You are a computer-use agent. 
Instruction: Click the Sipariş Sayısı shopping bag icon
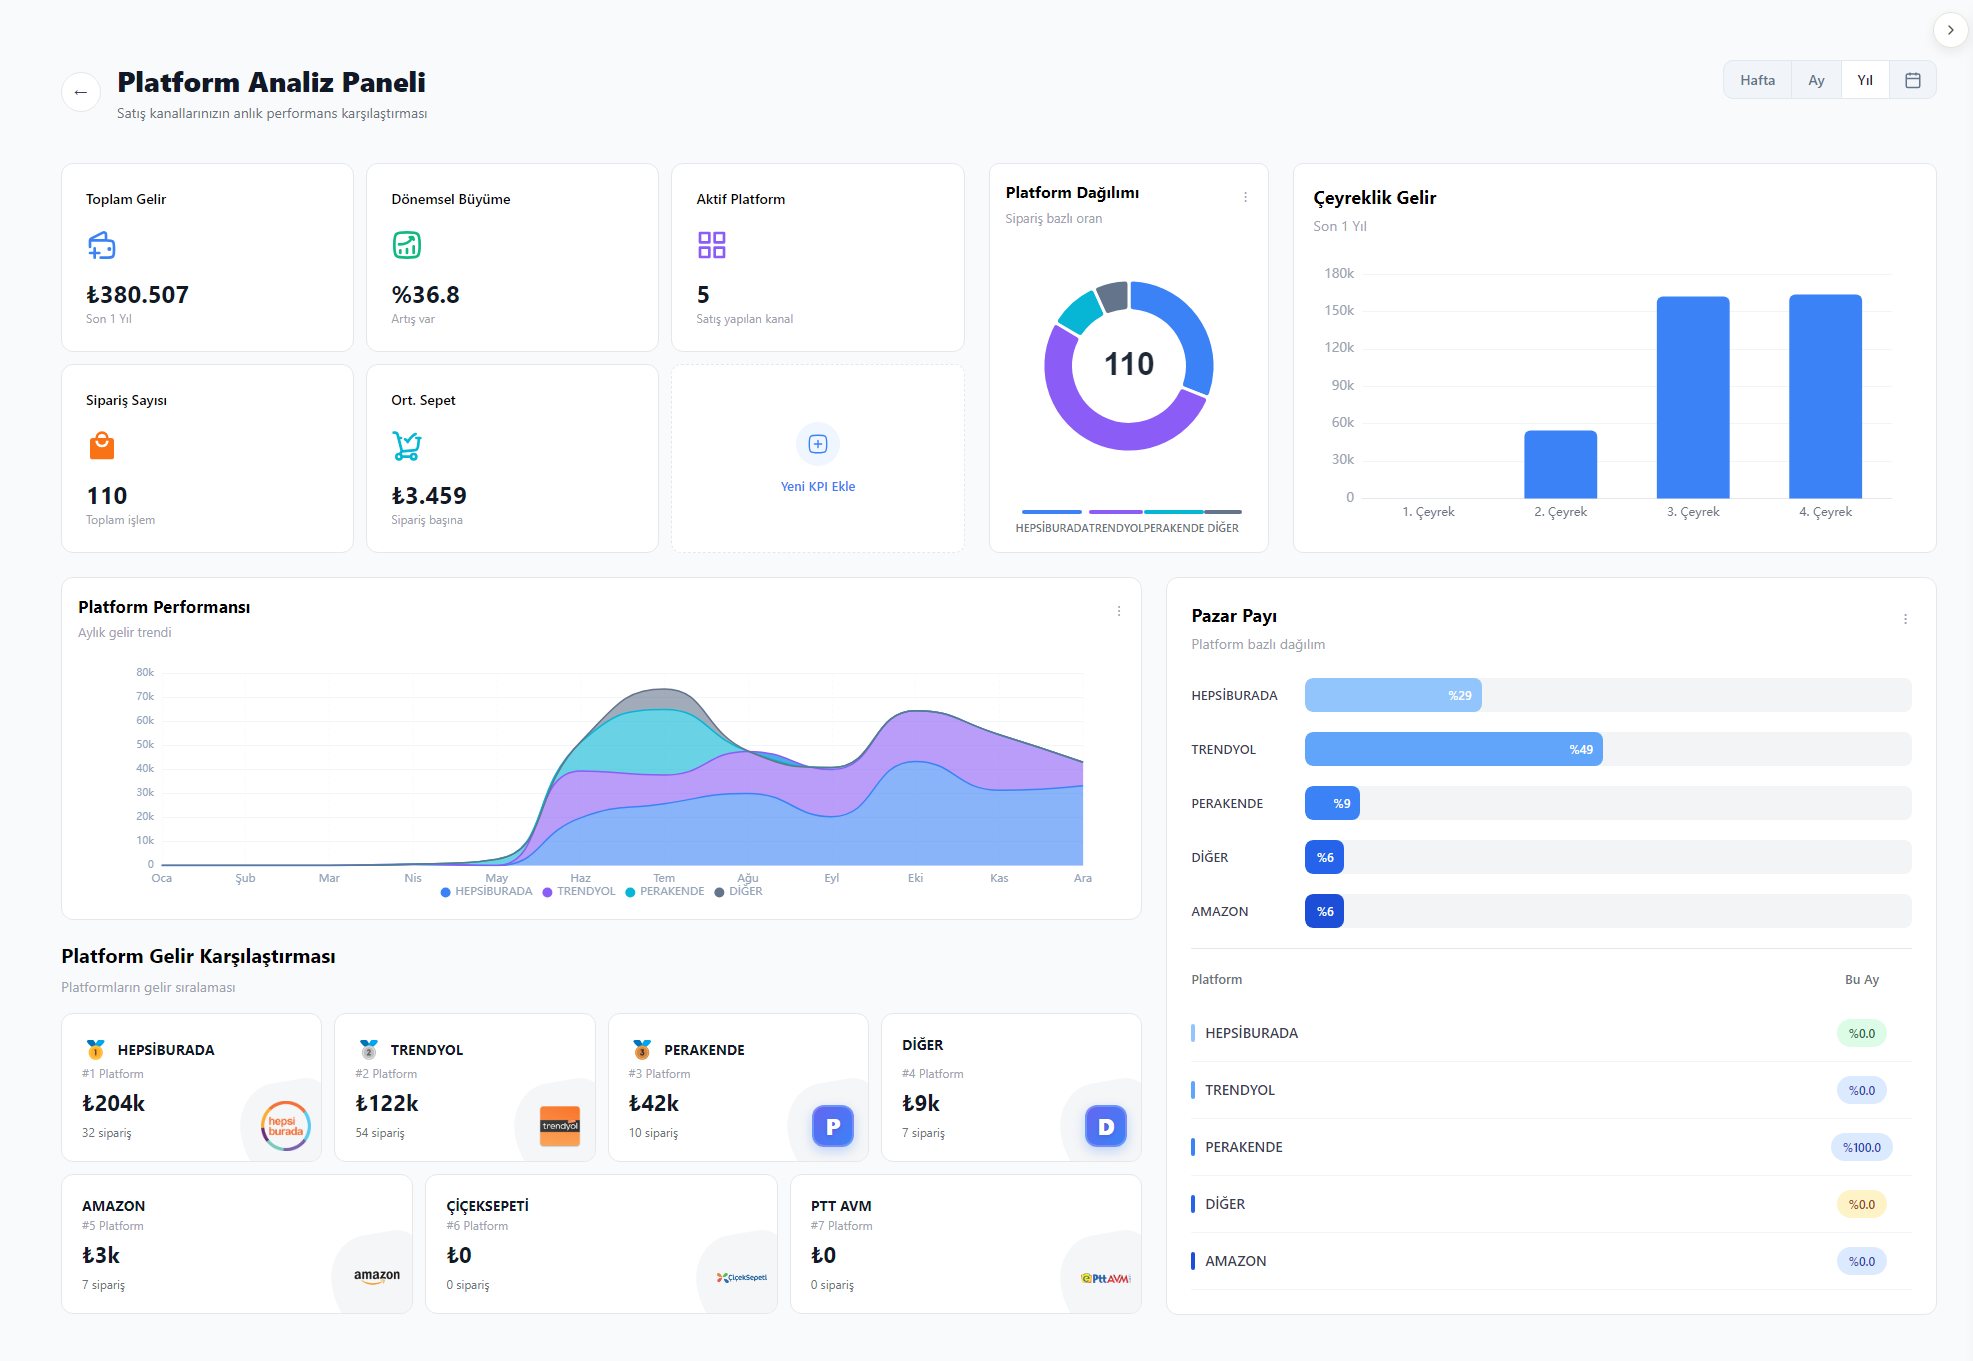102,446
